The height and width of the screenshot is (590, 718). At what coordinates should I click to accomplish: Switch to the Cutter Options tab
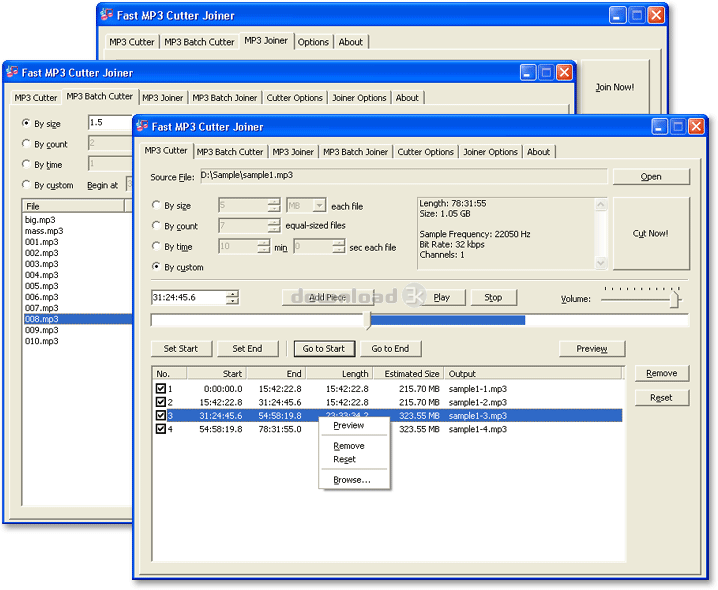tap(425, 152)
